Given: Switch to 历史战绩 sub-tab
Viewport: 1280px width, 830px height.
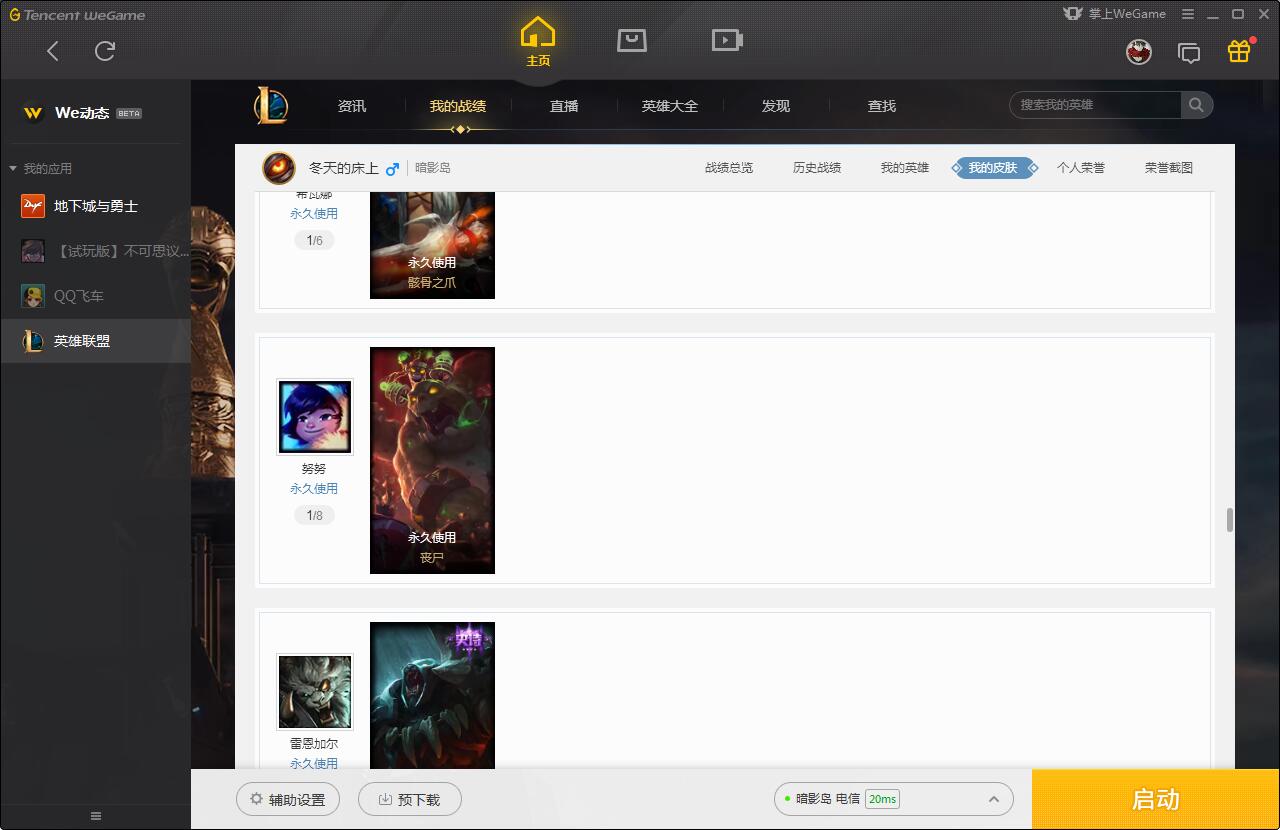Looking at the screenshot, I should click(x=817, y=168).
